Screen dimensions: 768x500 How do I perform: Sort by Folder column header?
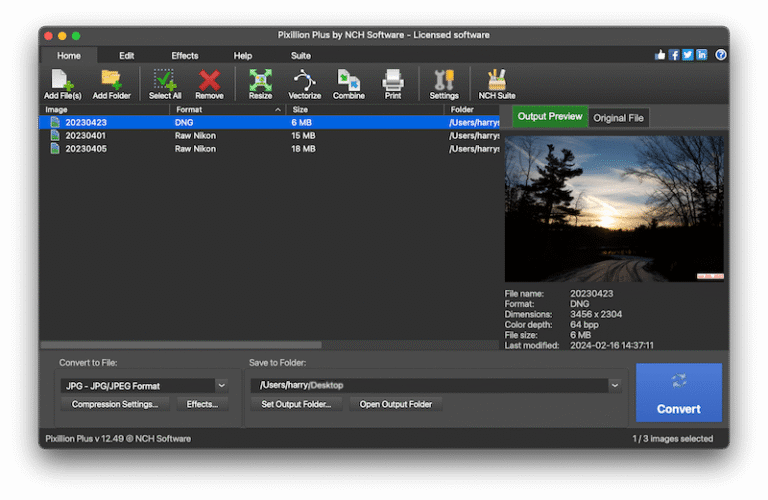point(472,110)
